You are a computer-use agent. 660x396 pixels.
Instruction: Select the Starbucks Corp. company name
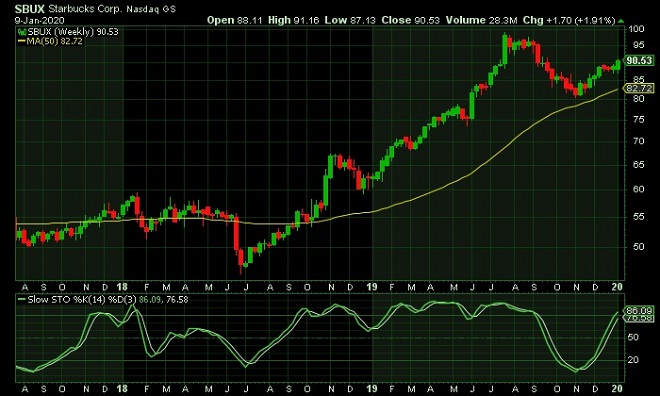[86, 9]
